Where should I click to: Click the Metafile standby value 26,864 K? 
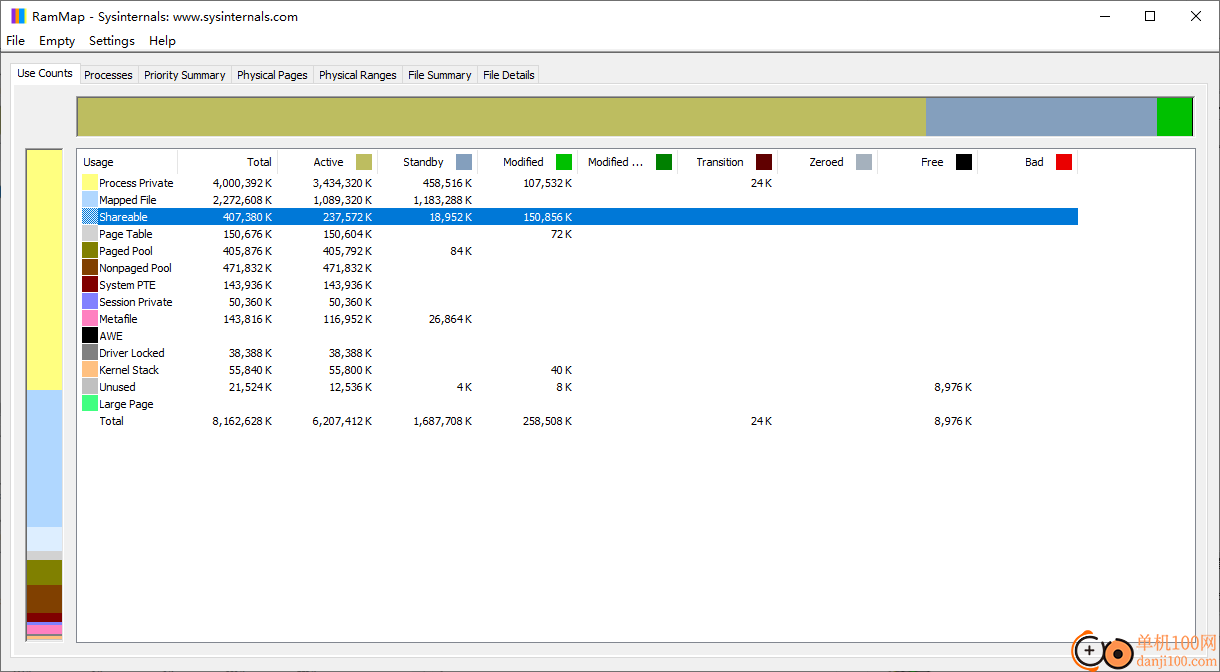click(x=450, y=319)
